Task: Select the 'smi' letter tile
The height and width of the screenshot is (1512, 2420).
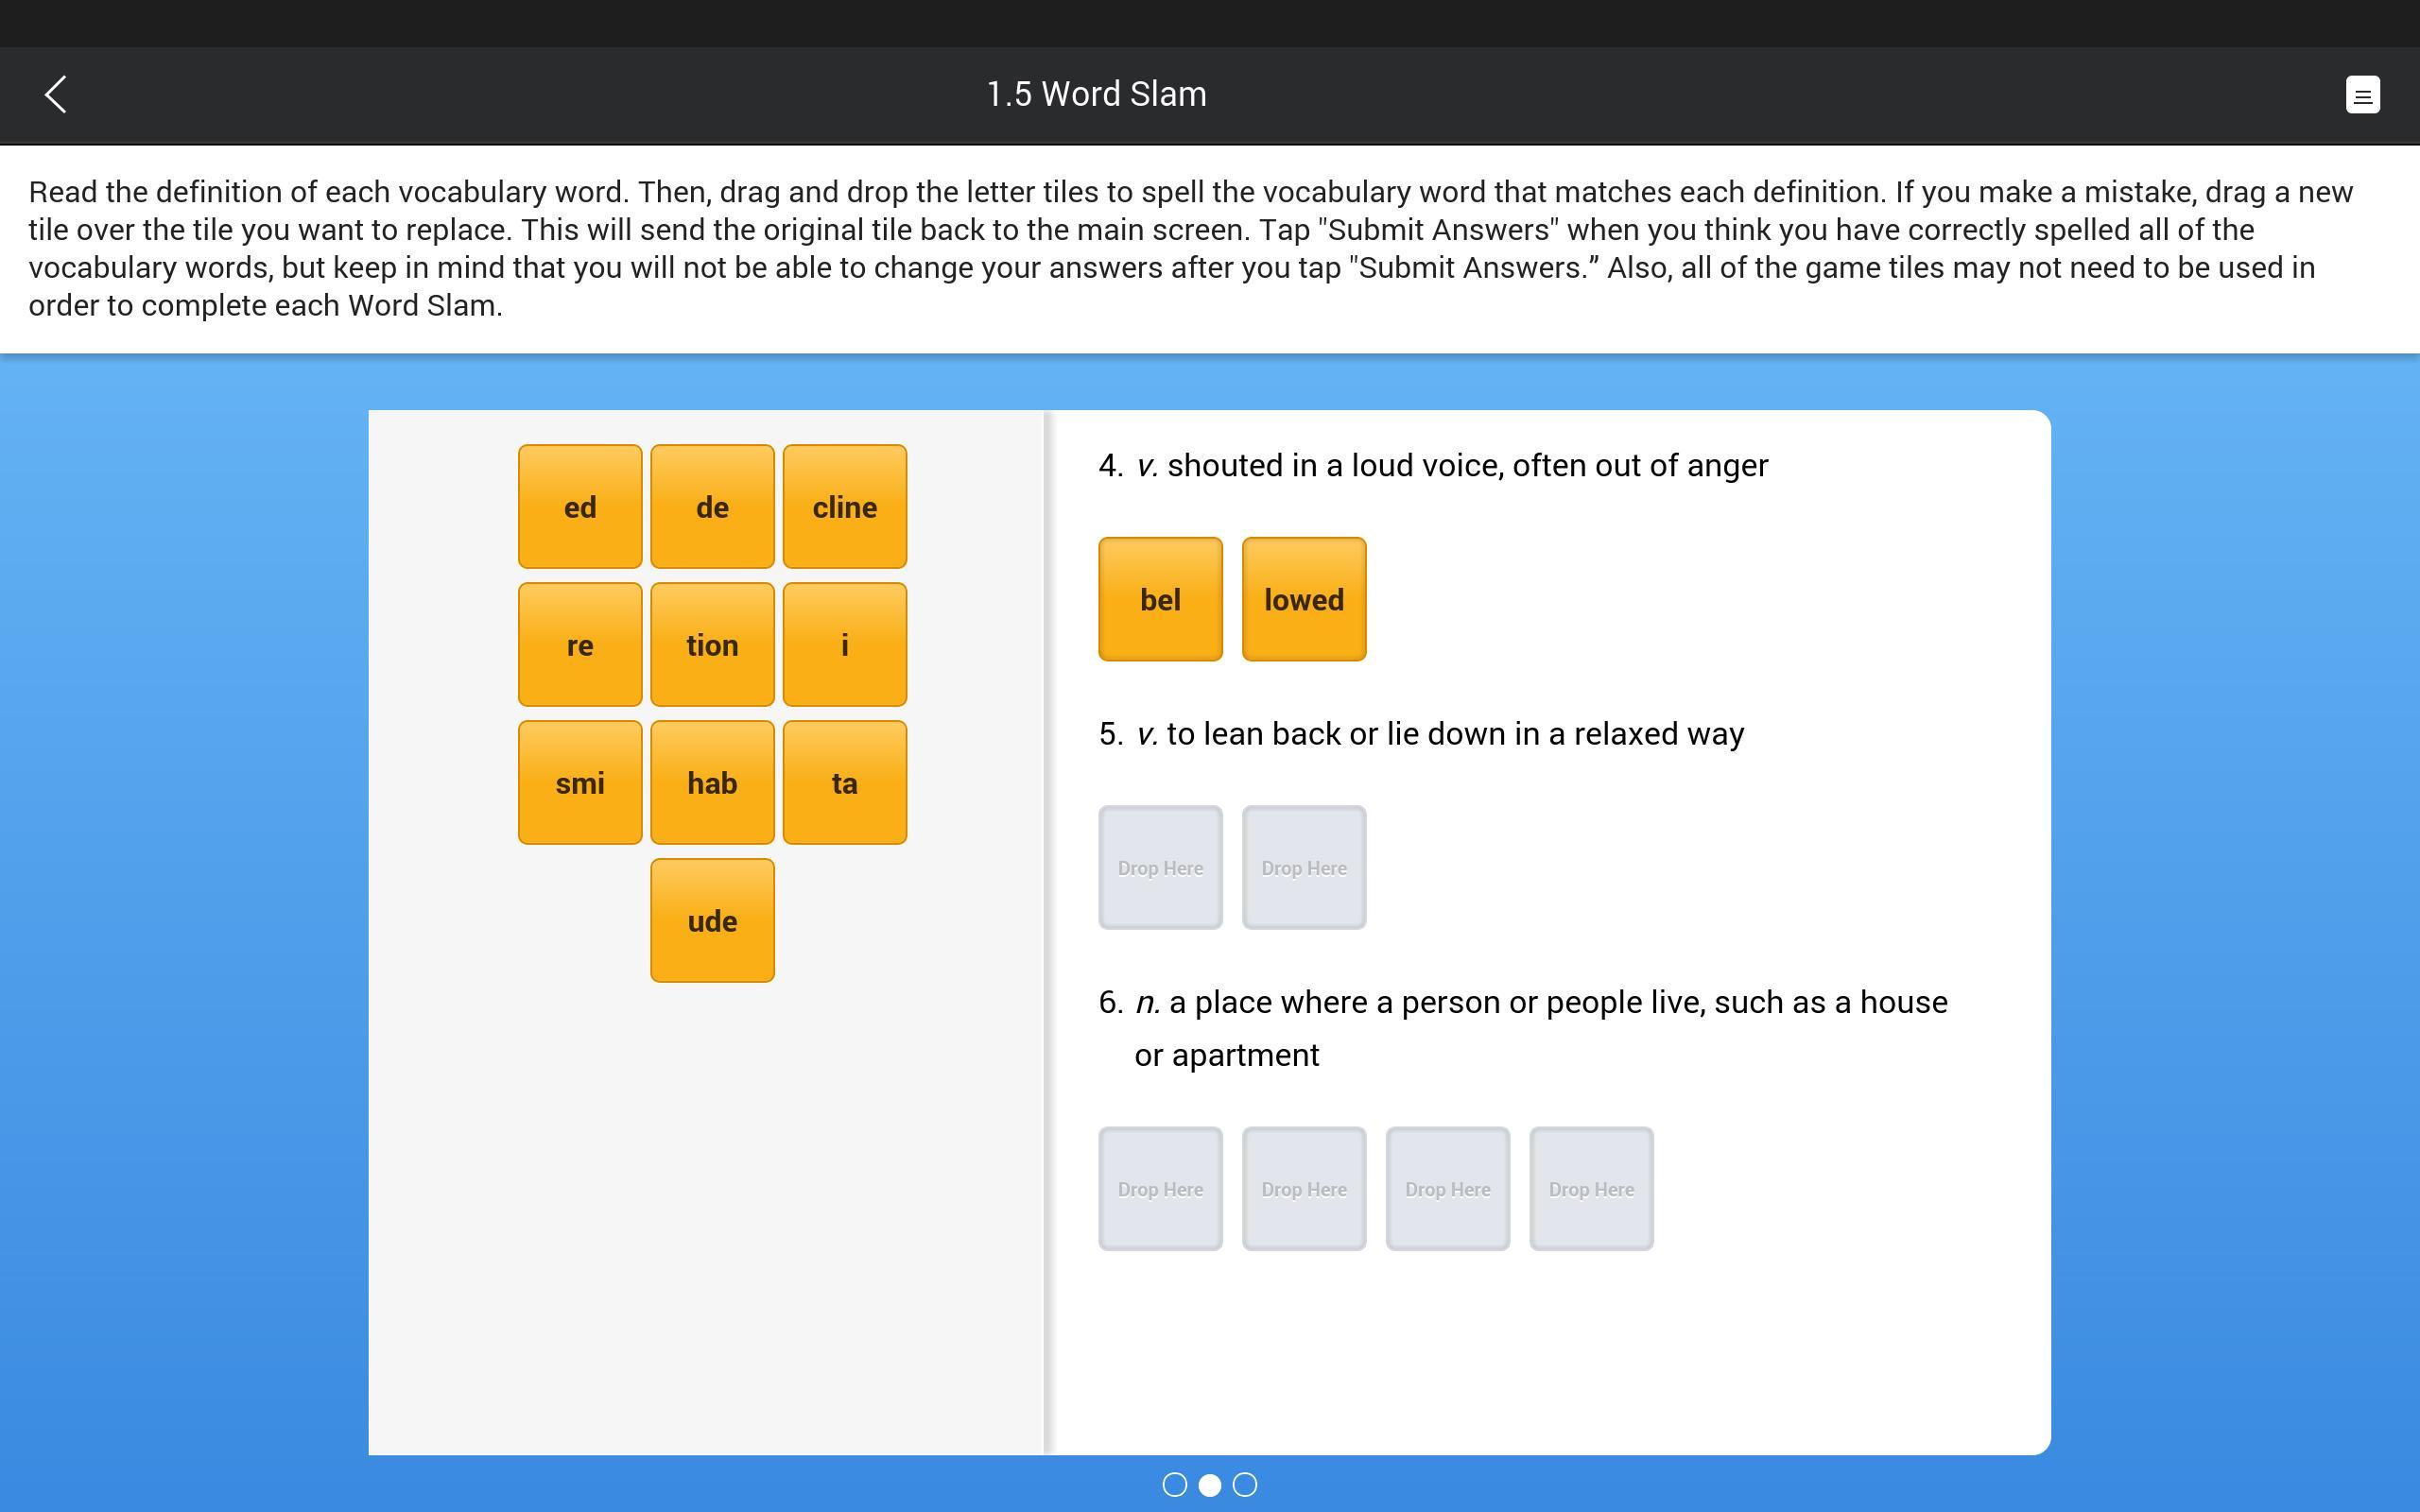Action: [x=579, y=782]
